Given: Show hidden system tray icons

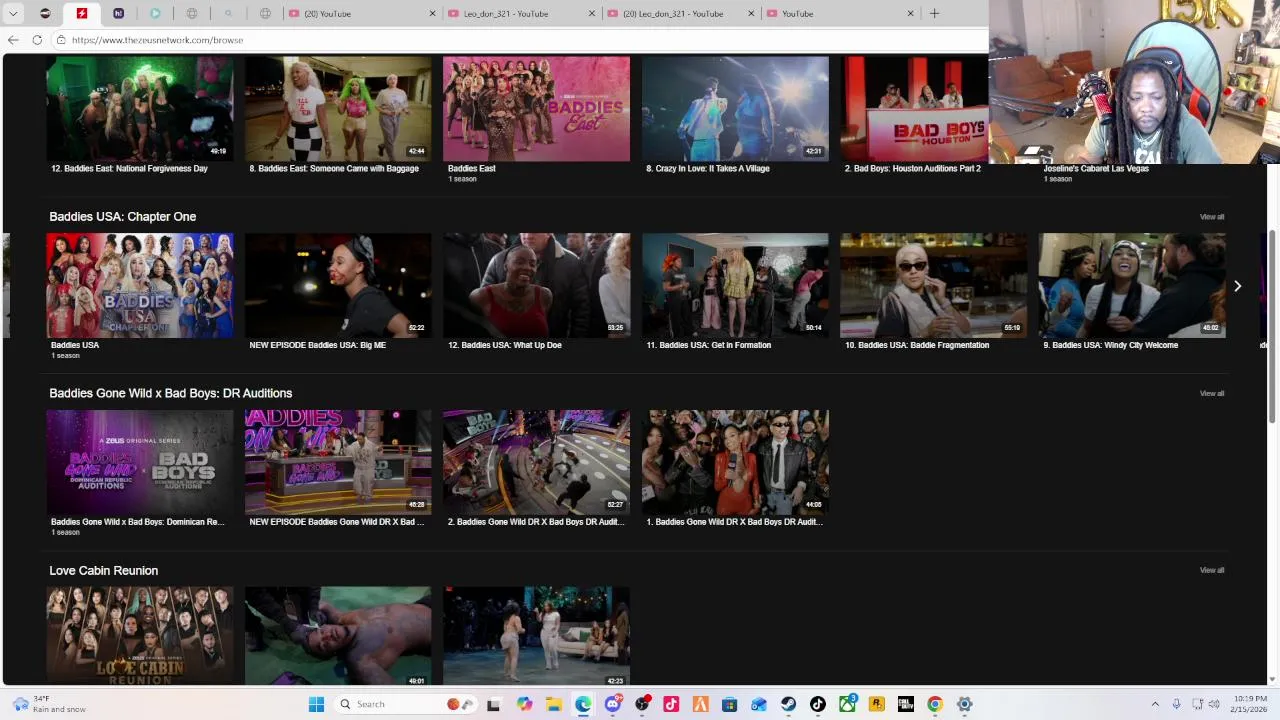Looking at the screenshot, I should [x=1155, y=704].
